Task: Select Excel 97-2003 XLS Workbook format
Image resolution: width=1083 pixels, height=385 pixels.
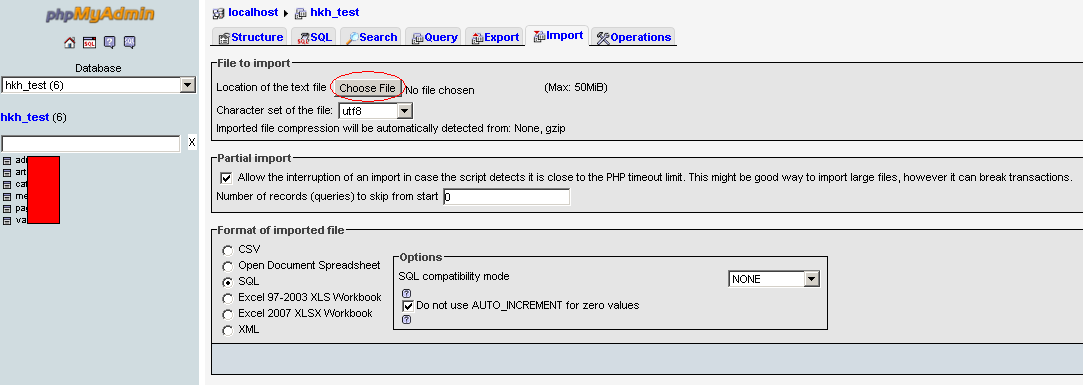Action: point(227,299)
